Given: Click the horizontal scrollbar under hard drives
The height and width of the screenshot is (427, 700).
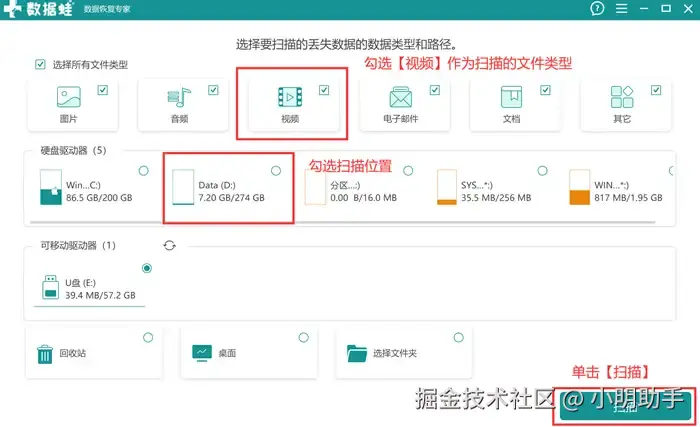Looking at the screenshot, I should pyautogui.click(x=342, y=222).
